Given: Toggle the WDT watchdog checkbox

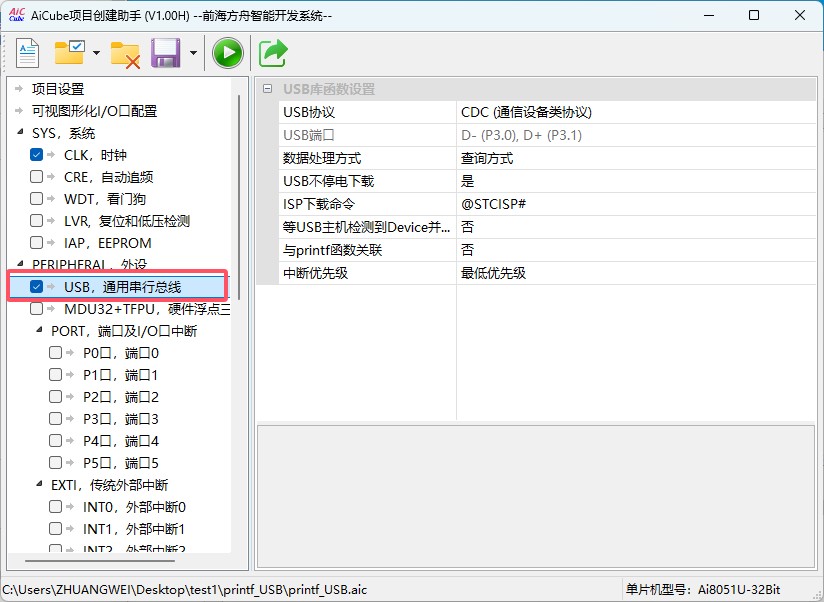Looking at the screenshot, I should 36,199.
